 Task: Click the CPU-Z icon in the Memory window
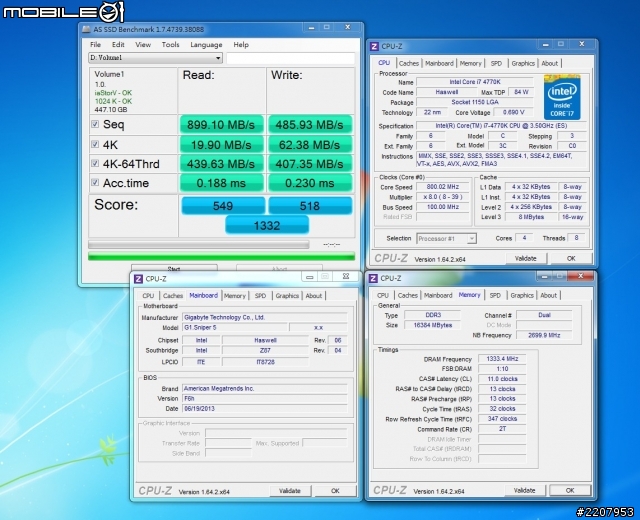pos(373,278)
